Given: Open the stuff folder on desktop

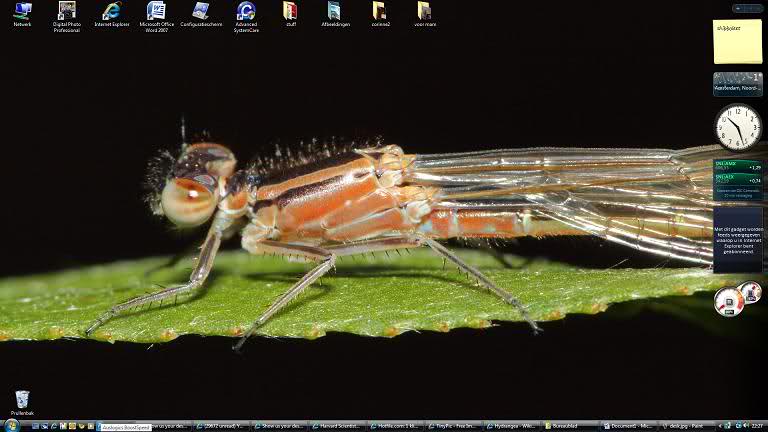Looking at the screenshot, I should [290, 14].
